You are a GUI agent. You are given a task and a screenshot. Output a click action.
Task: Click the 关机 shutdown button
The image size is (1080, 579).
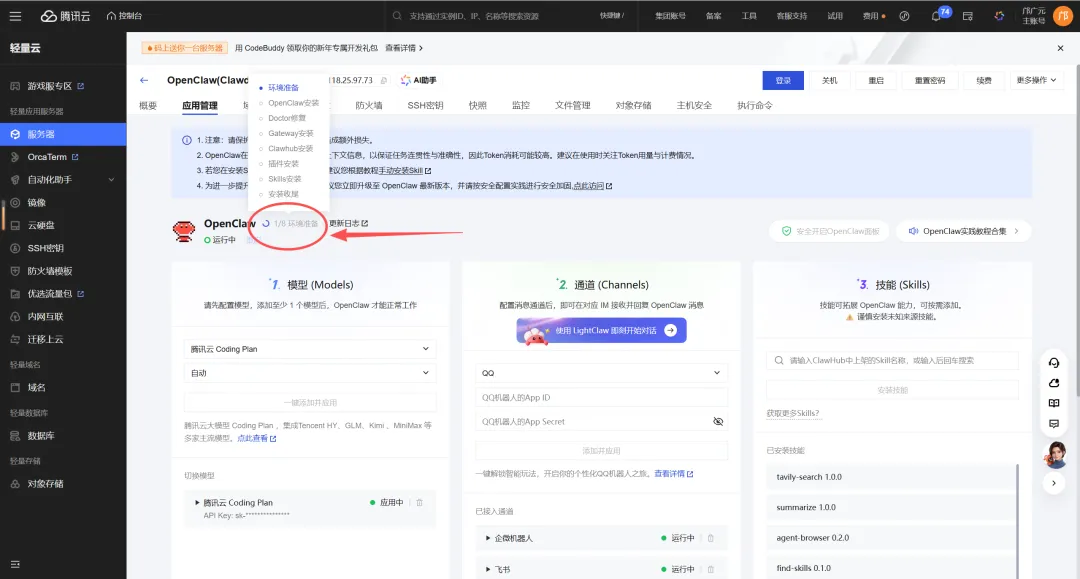pyautogui.click(x=829, y=81)
